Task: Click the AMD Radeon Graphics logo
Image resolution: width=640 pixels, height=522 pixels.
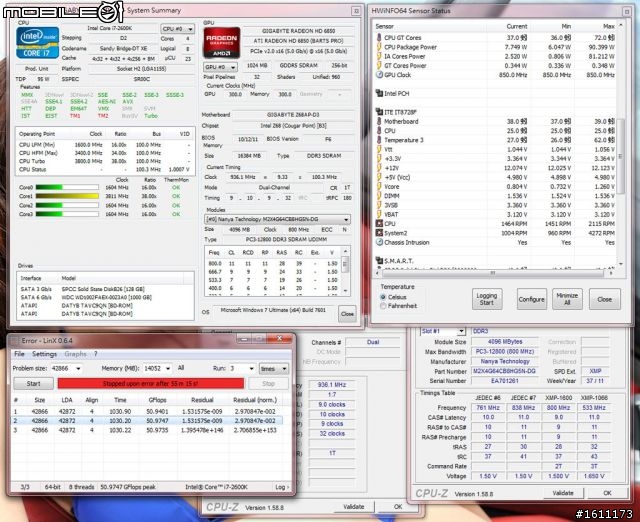Action: [x=222, y=42]
